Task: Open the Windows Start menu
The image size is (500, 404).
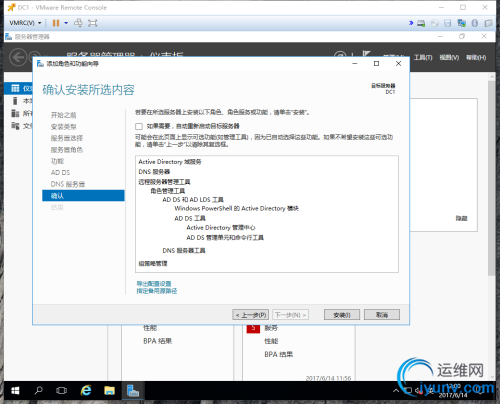Action: [x=15, y=390]
